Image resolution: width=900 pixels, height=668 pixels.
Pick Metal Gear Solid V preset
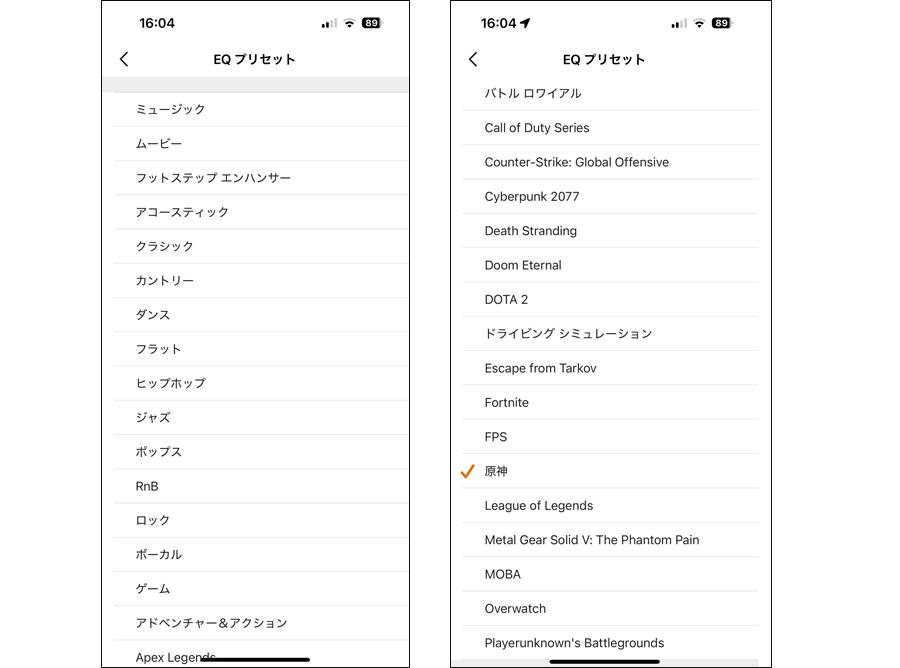[611, 539]
